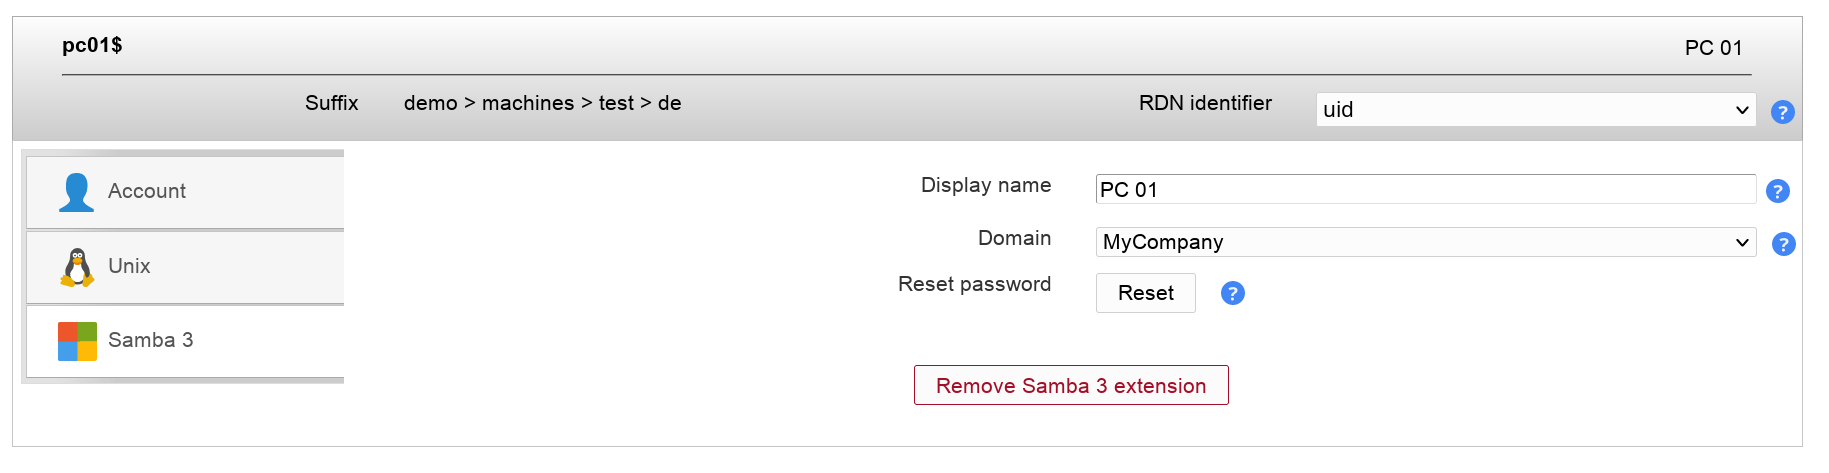This screenshot has height=473, width=1829.
Task: Click the RDN identifier label
Action: click(1205, 103)
